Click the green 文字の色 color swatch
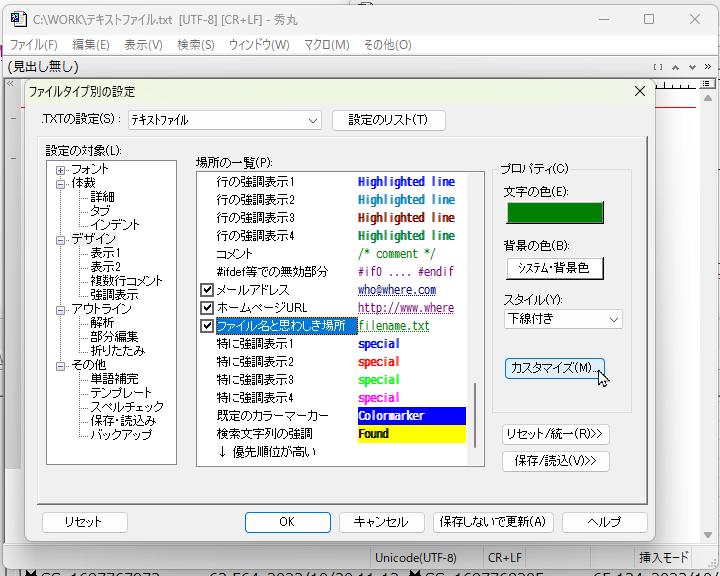The width and height of the screenshot is (720, 576). [555, 213]
